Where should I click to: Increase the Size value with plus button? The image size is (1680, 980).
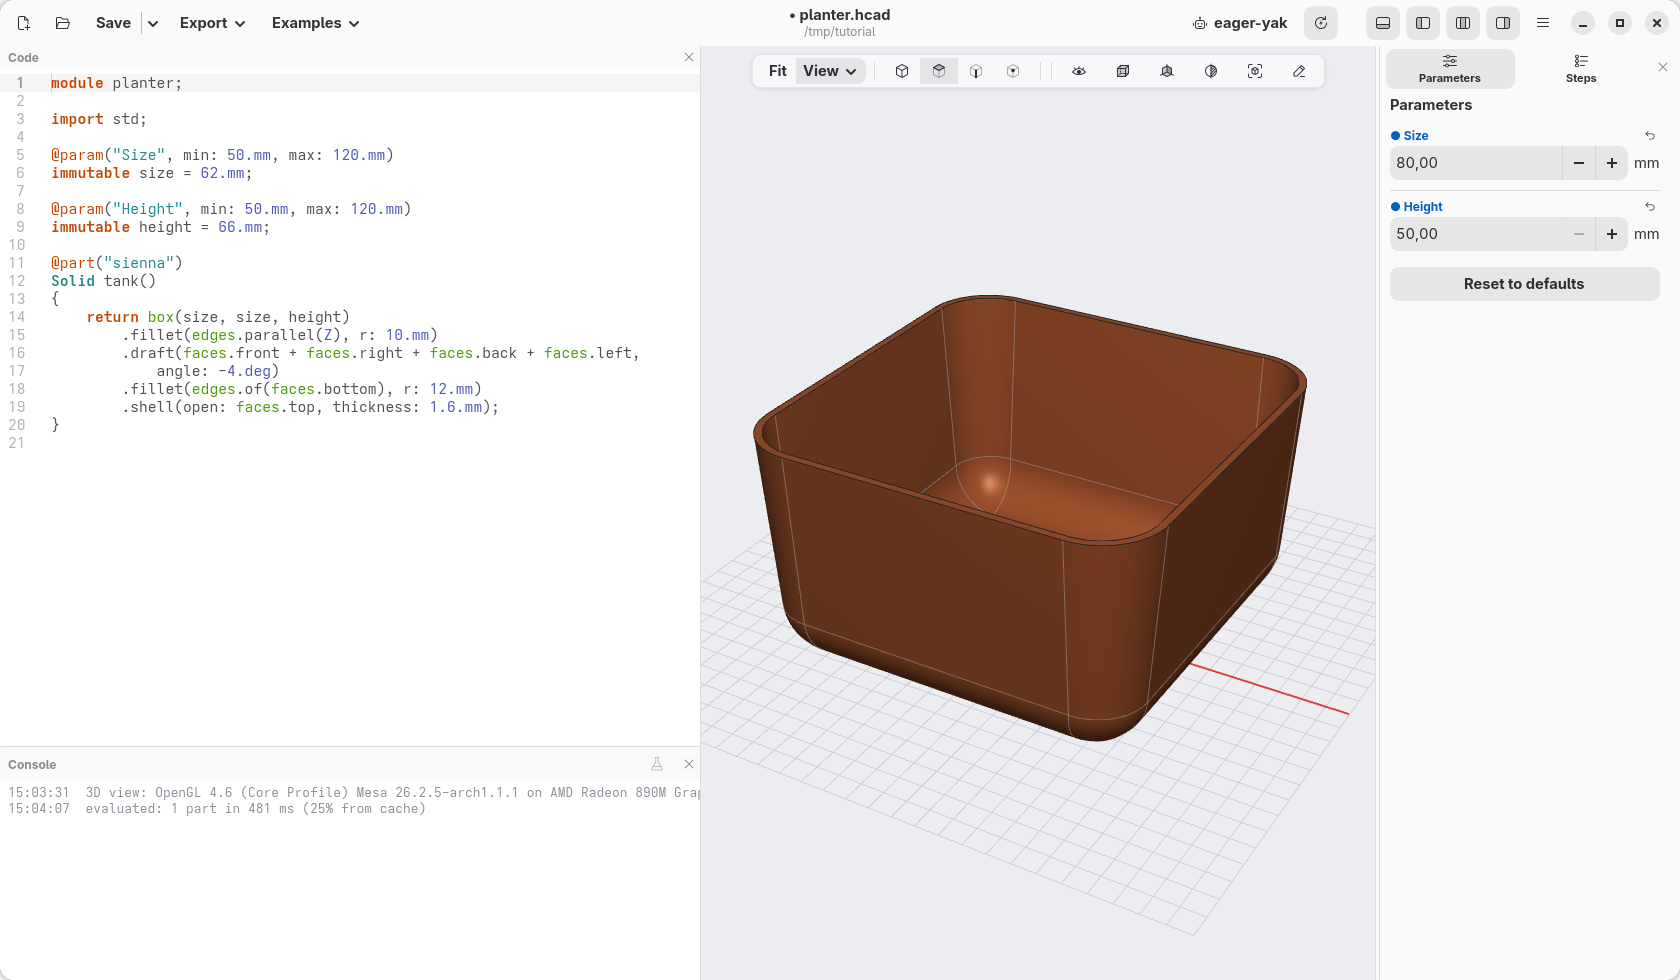click(1612, 163)
